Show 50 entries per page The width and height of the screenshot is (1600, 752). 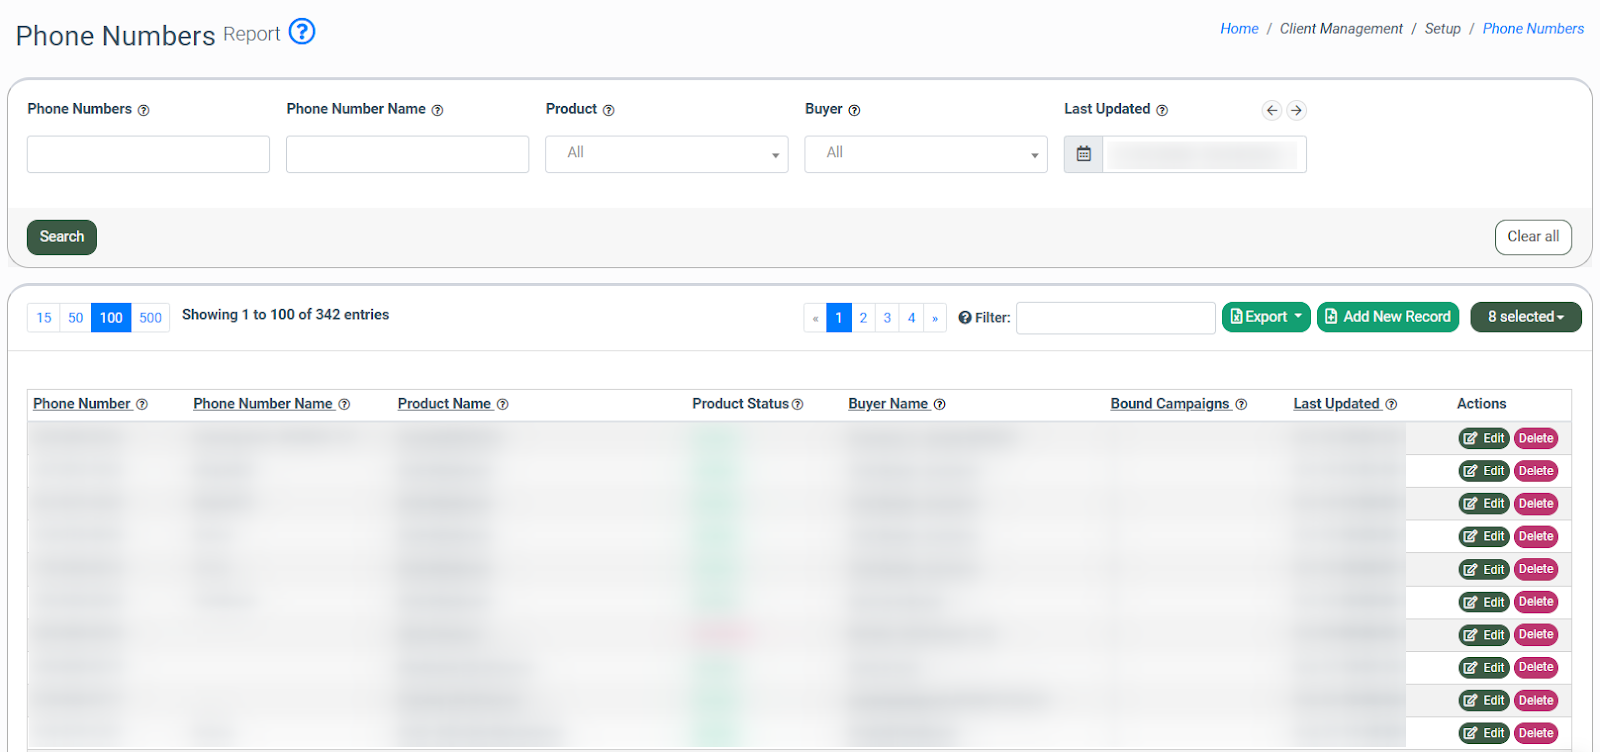76,318
